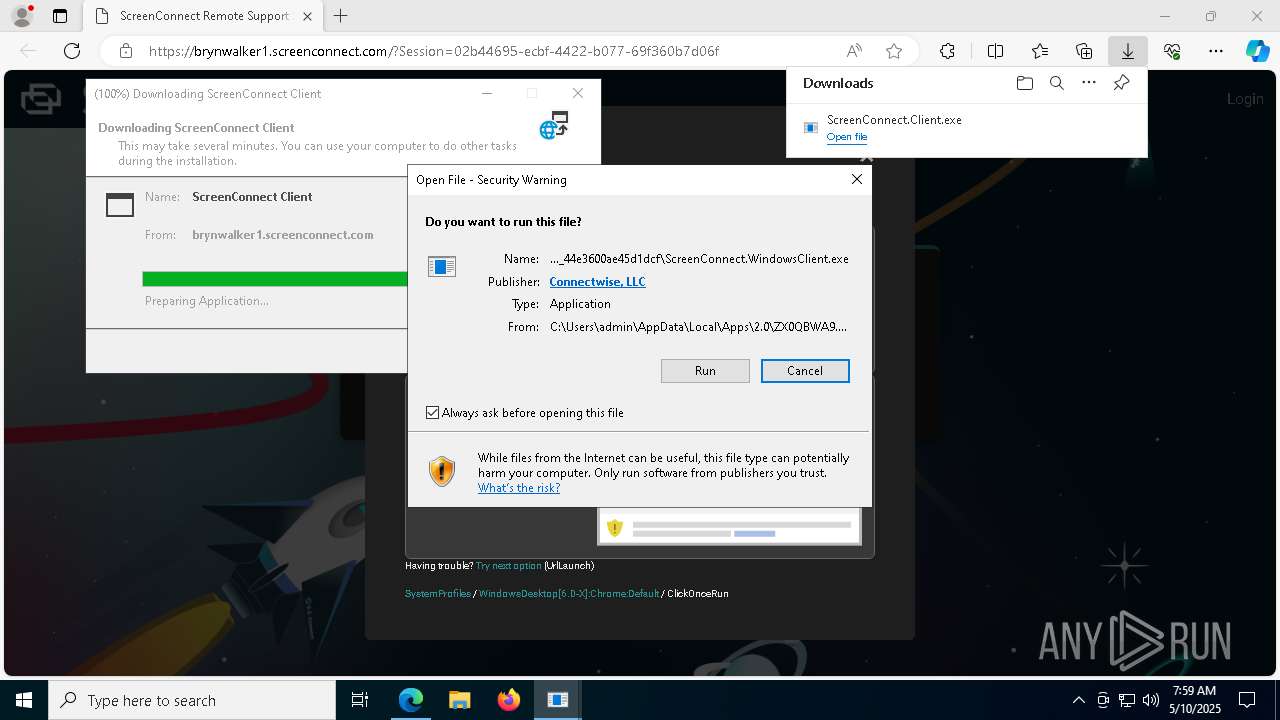Open File Explorer from the taskbar
Viewport: 1280px width, 720px height.
point(459,700)
